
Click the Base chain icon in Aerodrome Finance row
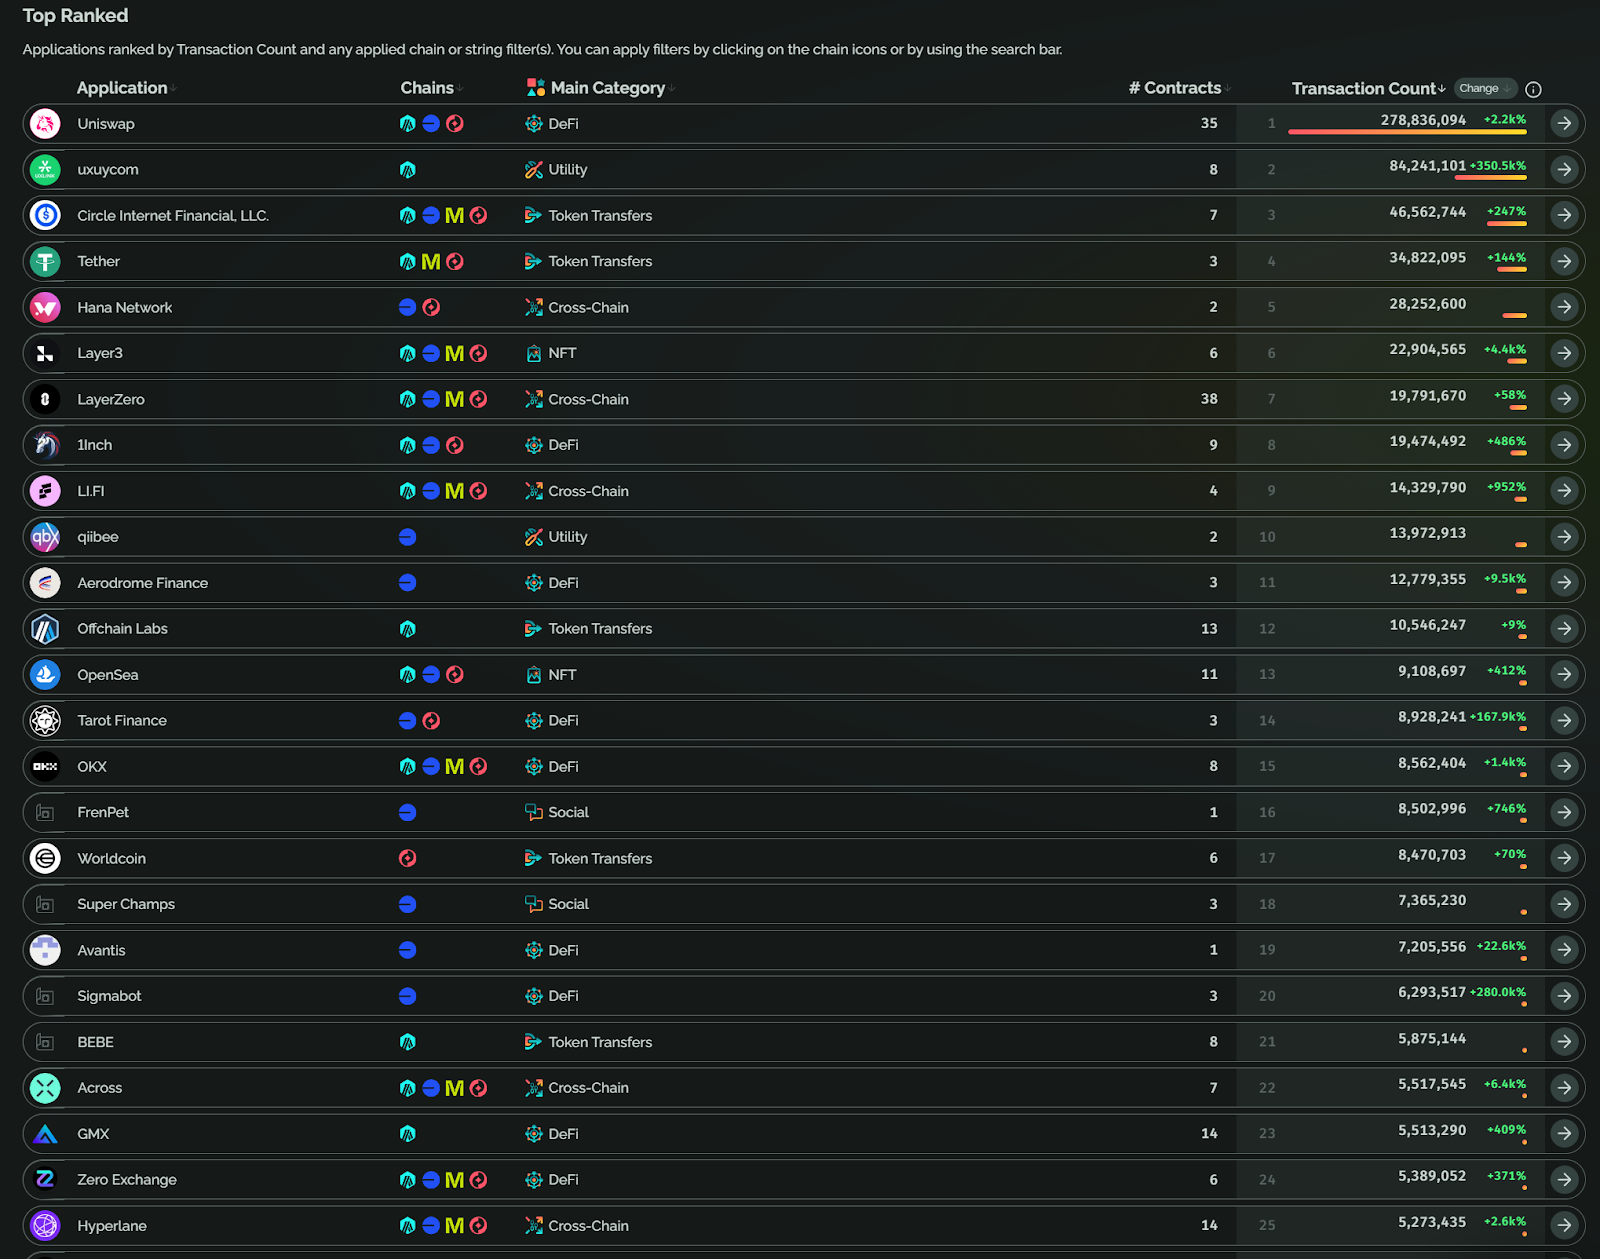pos(407,583)
